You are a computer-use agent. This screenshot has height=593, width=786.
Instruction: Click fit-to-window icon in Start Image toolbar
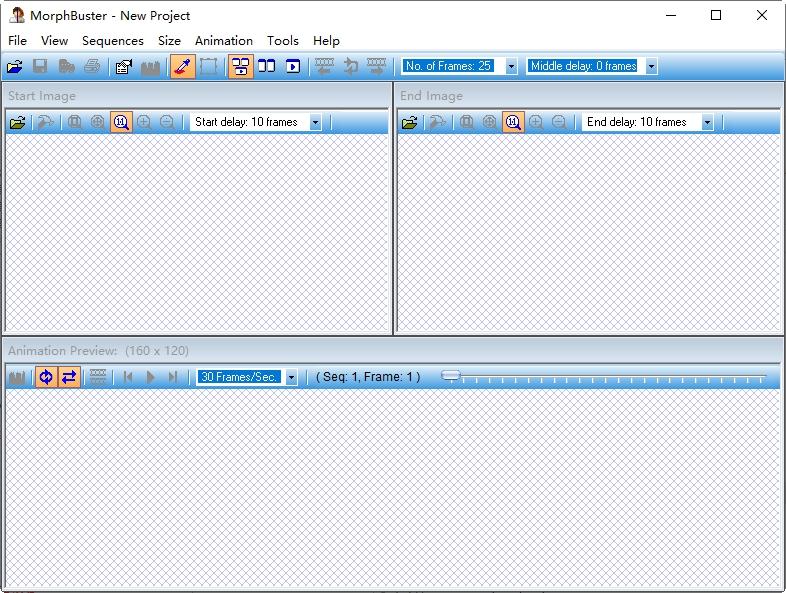tap(75, 122)
